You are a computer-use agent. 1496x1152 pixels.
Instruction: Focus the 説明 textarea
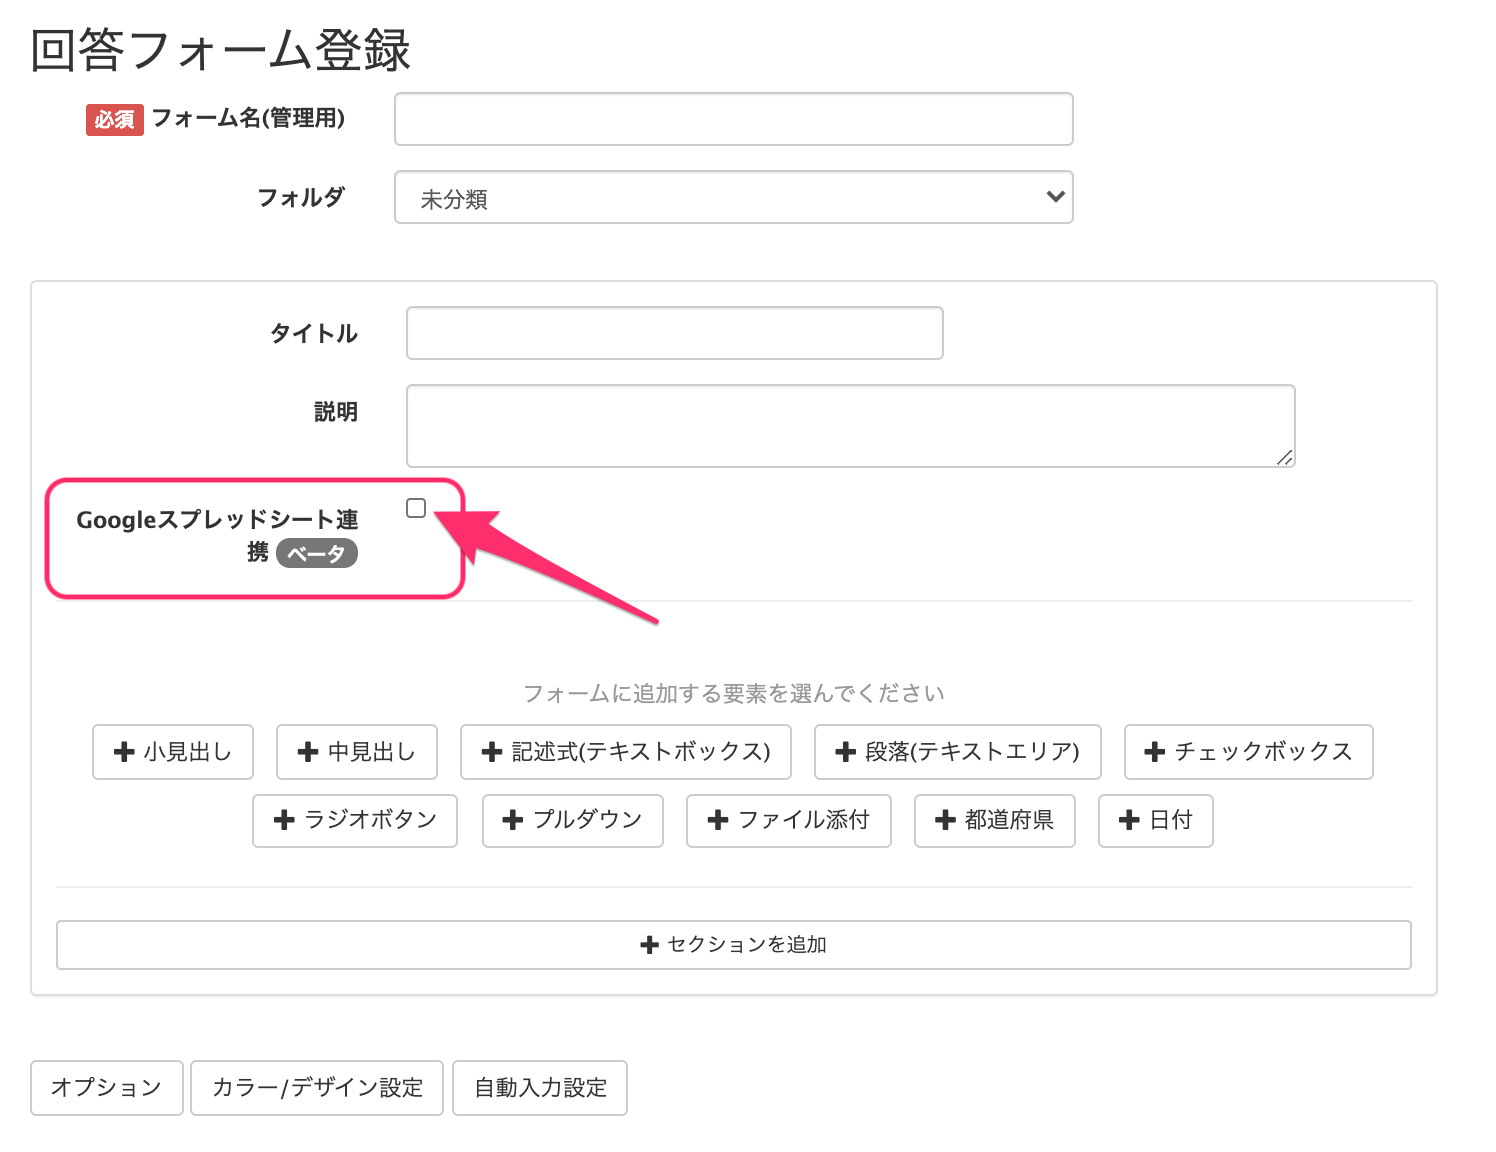[851, 426]
